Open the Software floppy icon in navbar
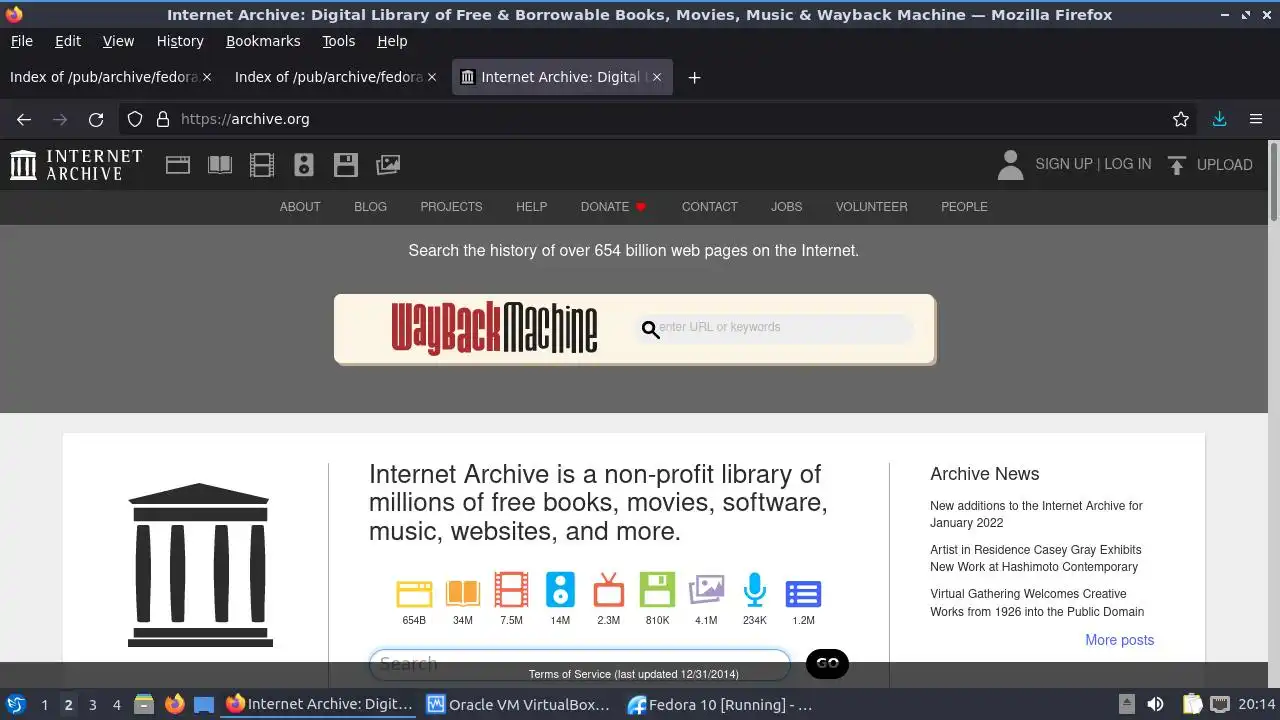The width and height of the screenshot is (1280, 720). click(346, 165)
